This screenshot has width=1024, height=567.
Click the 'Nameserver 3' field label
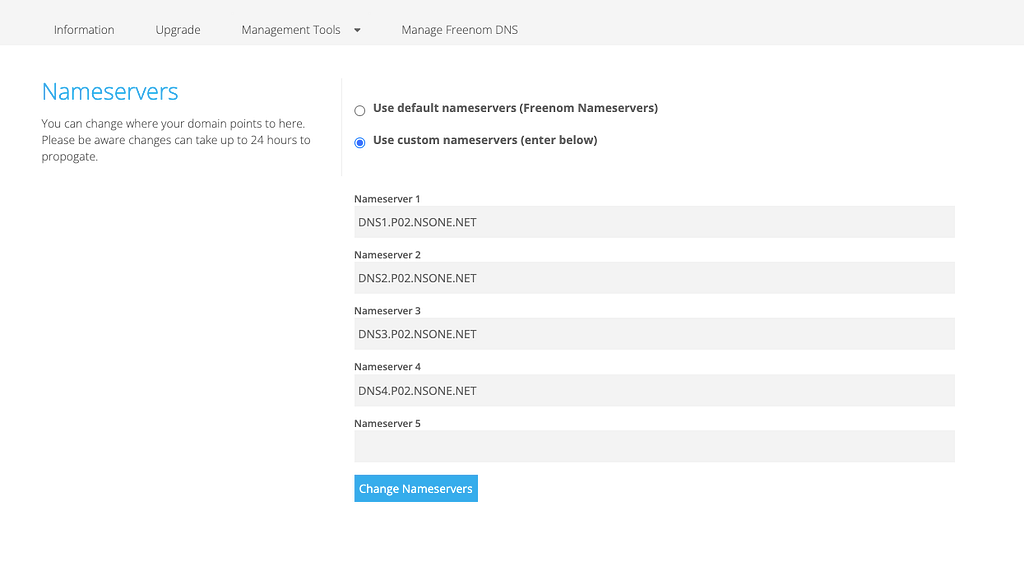click(387, 310)
